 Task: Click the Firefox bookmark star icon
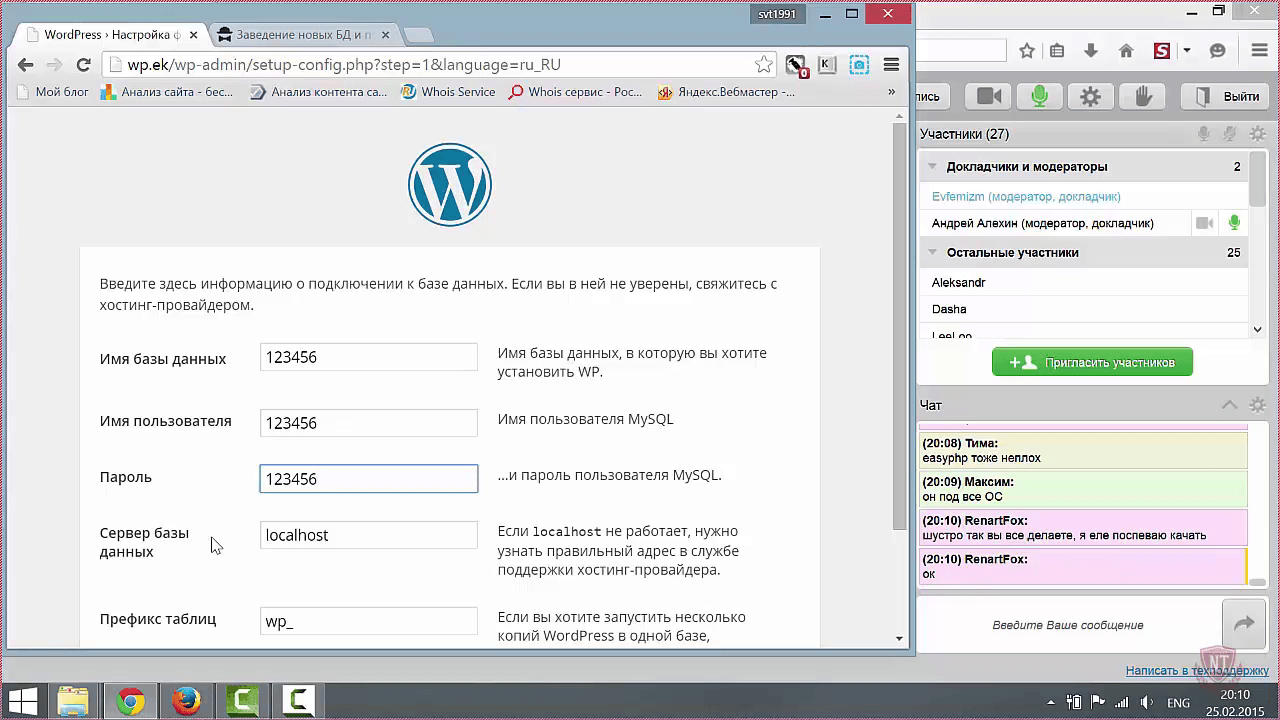point(1027,51)
